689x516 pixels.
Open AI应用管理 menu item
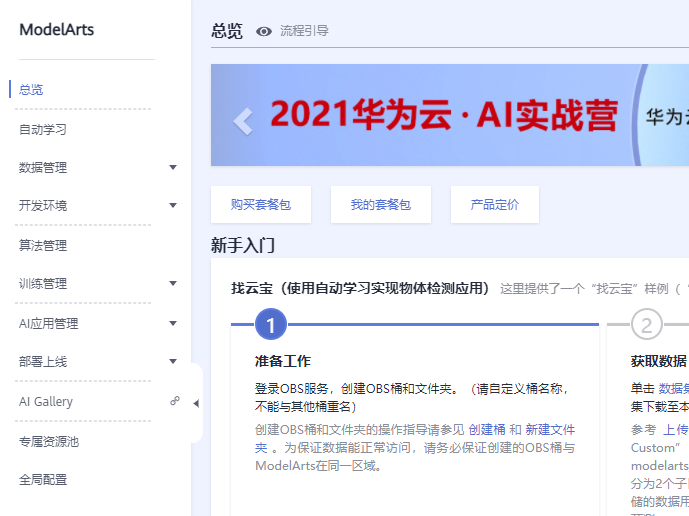click(48, 323)
